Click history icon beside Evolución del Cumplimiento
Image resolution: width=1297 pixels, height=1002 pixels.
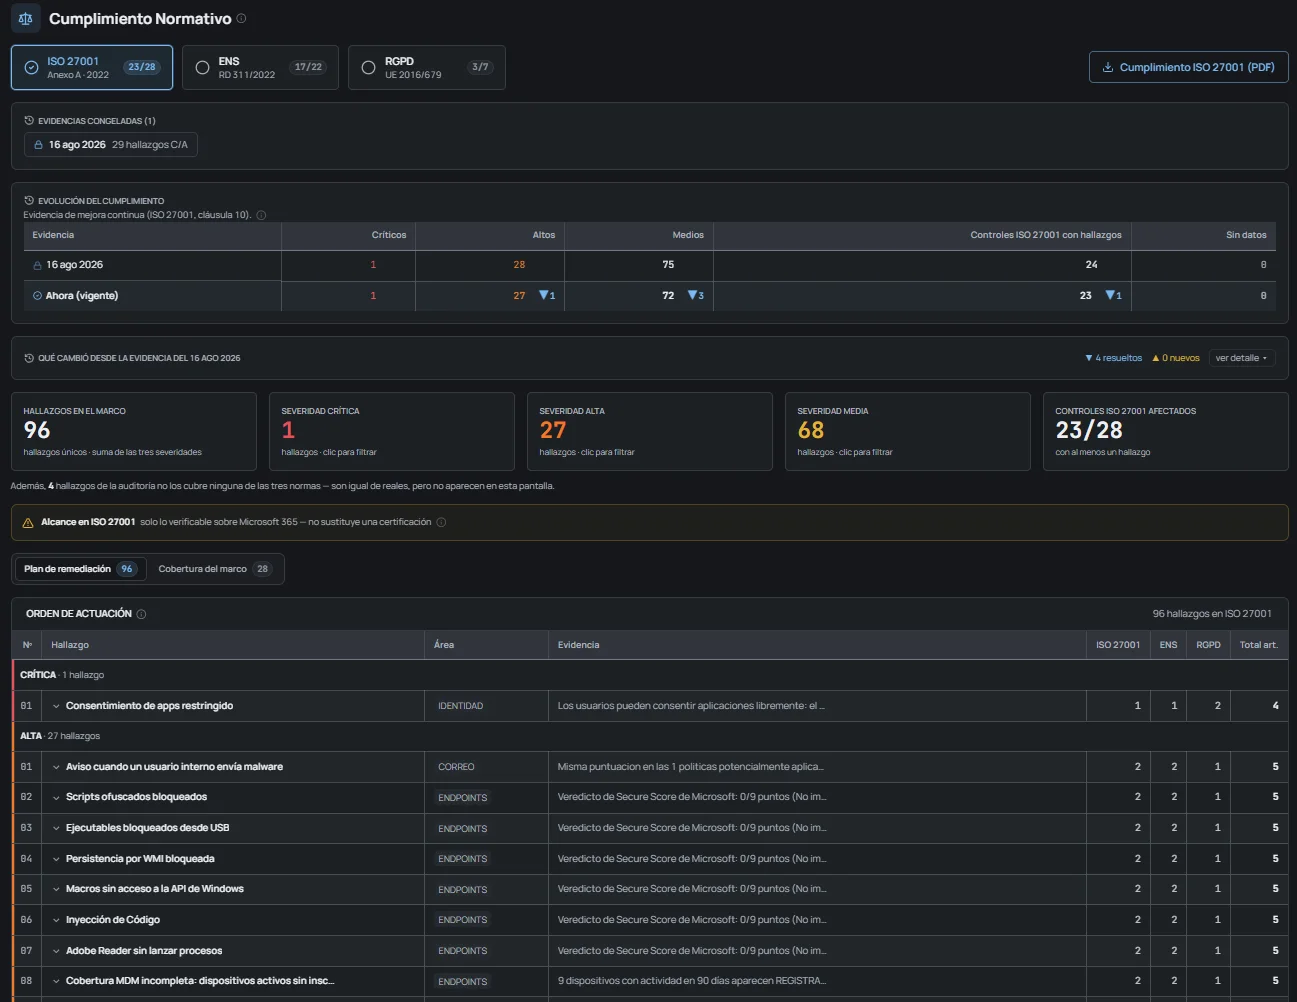pos(29,200)
